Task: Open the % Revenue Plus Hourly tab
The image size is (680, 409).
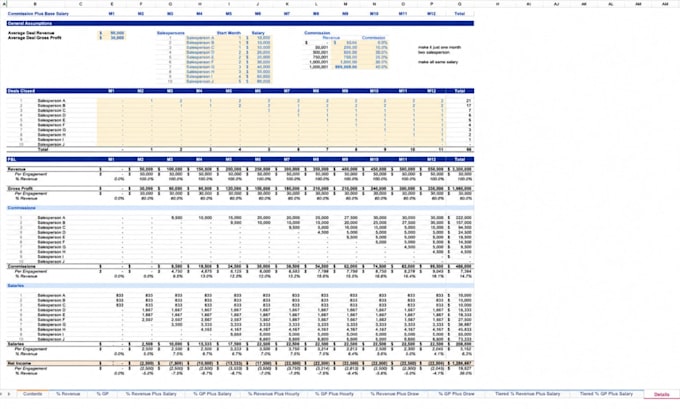Action: coord(274,394)
